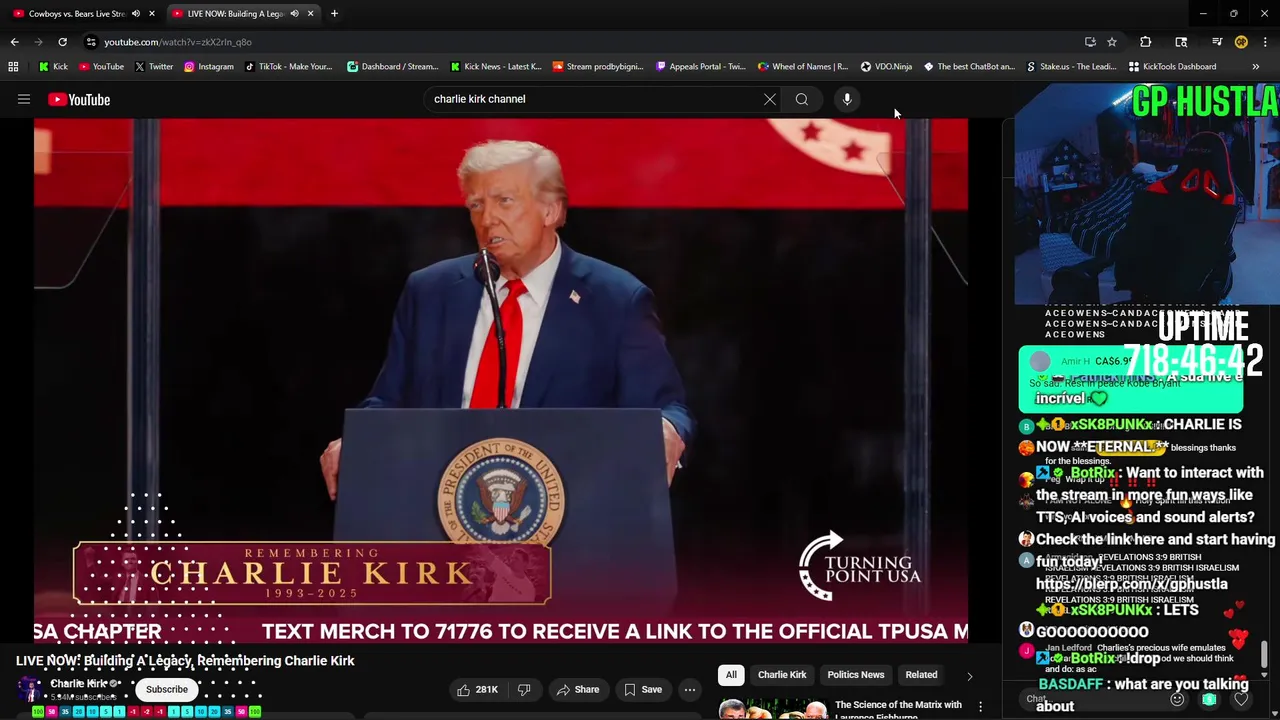Mute the Cowboys vs. Bears tab audio
Screen dimensions: 1280x720
tap(135, 13)
